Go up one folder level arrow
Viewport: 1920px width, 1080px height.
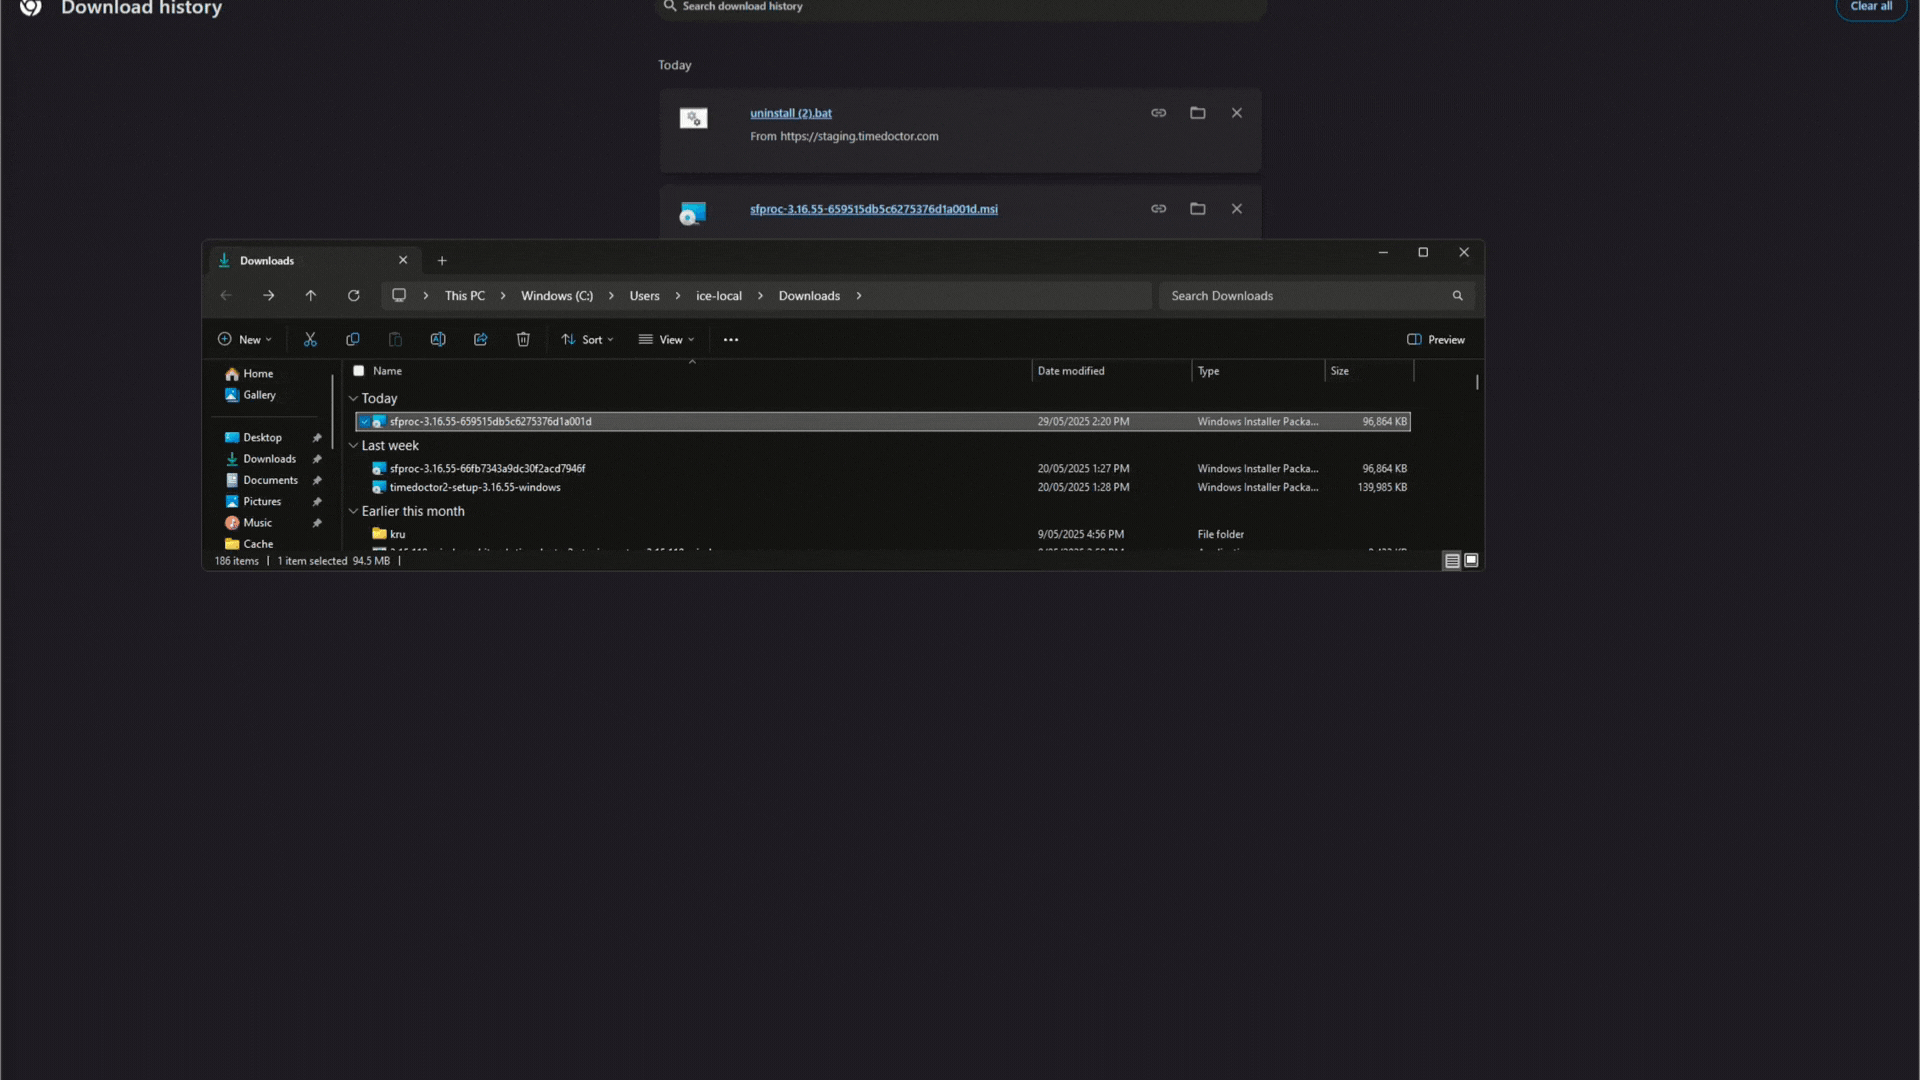311,296
